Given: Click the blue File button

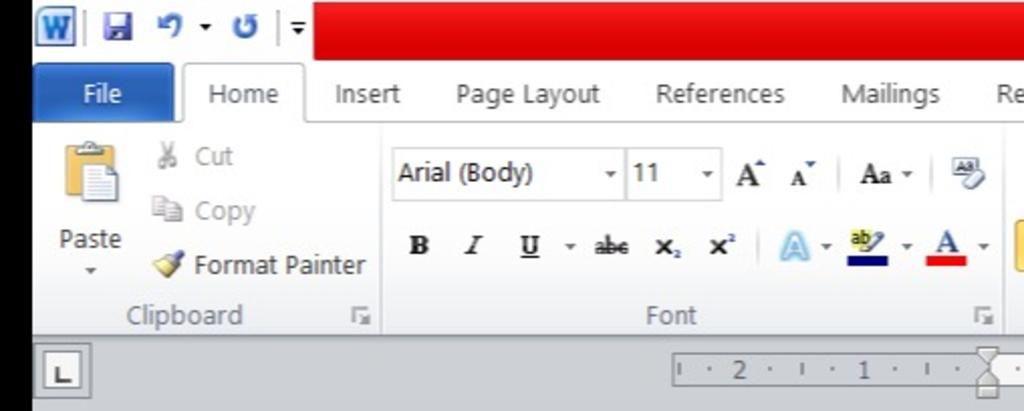Looking at the screenshot, I should click(x=103, y=93).
